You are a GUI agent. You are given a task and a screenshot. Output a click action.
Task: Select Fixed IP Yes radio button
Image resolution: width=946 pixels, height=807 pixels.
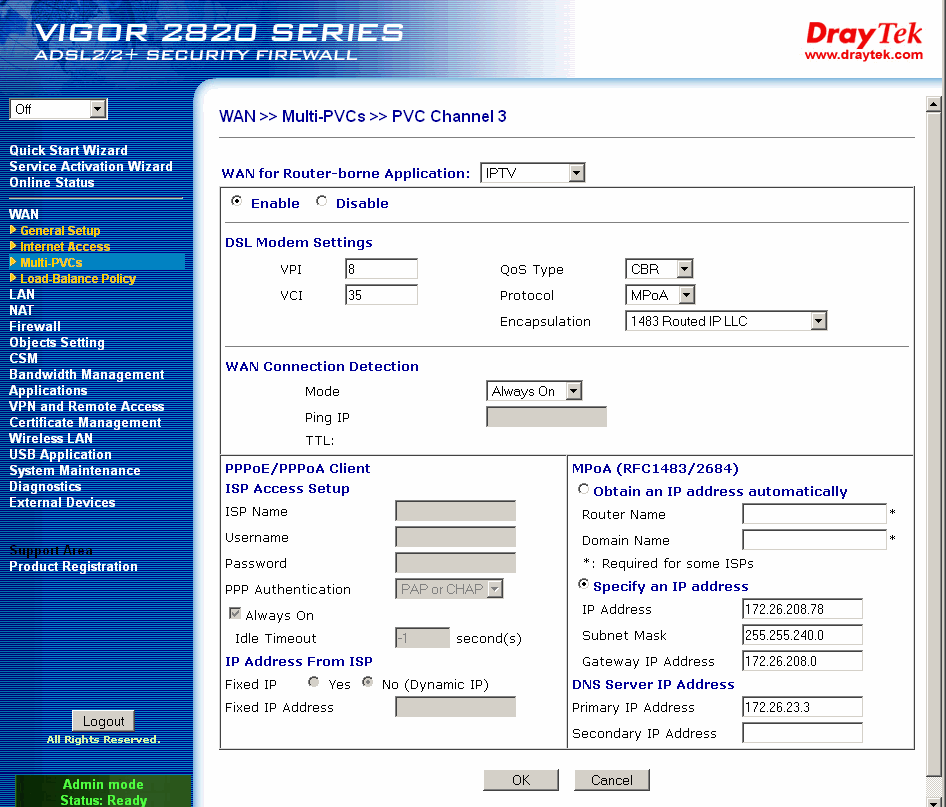coord(313,682)
